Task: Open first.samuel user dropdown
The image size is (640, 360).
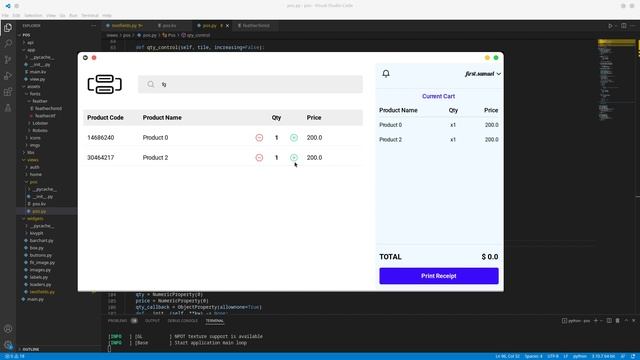Action: [483, 74]
